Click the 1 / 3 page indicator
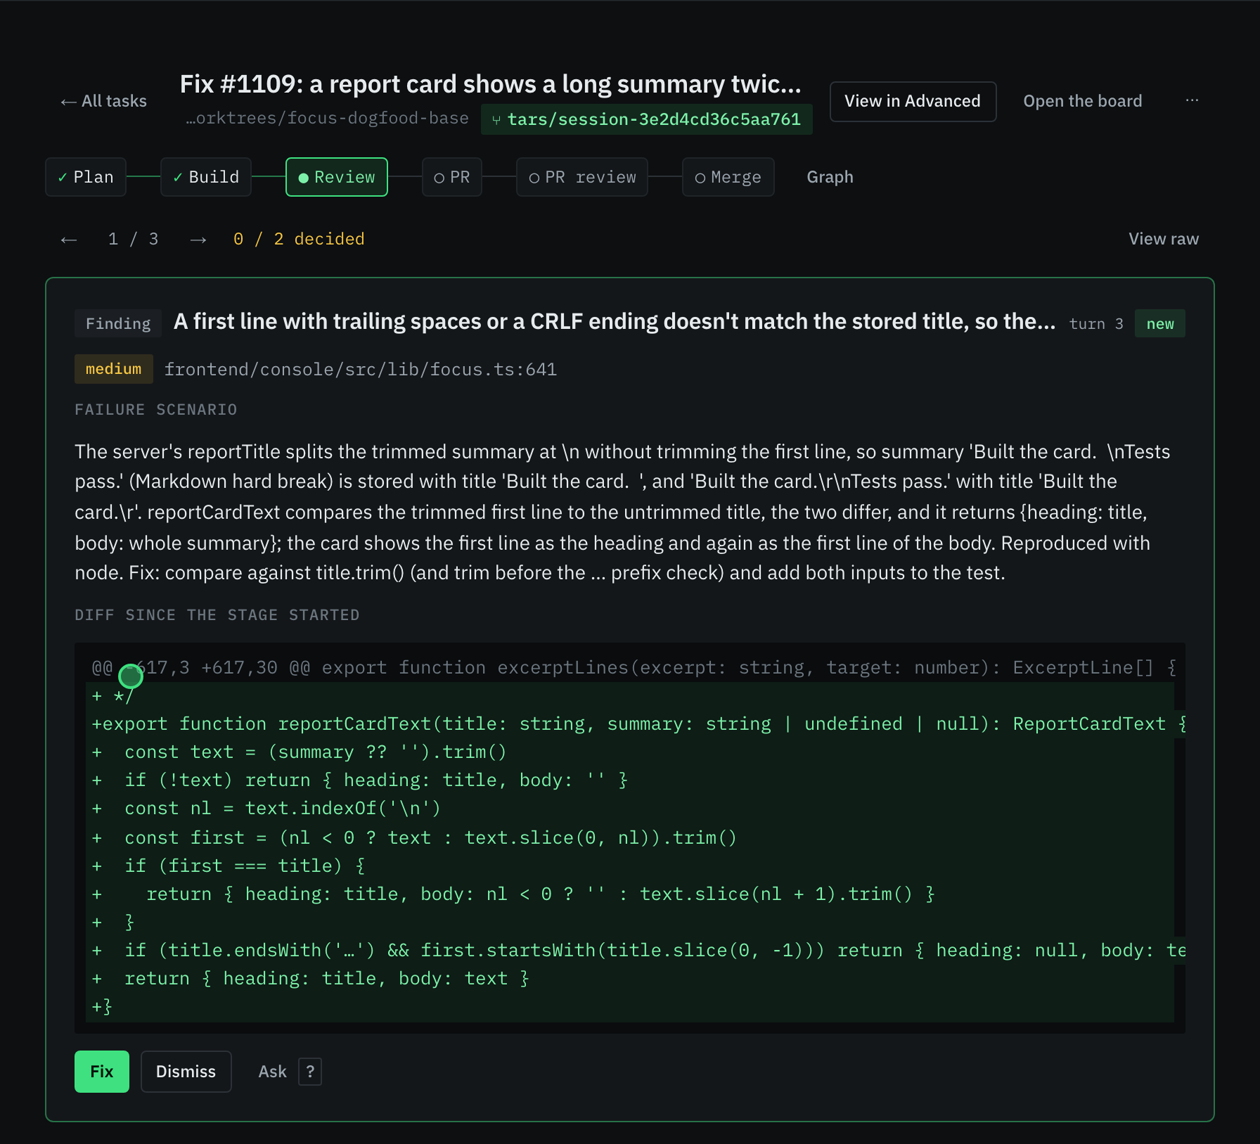This screenshot has width=1260, height=1144. click(133, 239)
